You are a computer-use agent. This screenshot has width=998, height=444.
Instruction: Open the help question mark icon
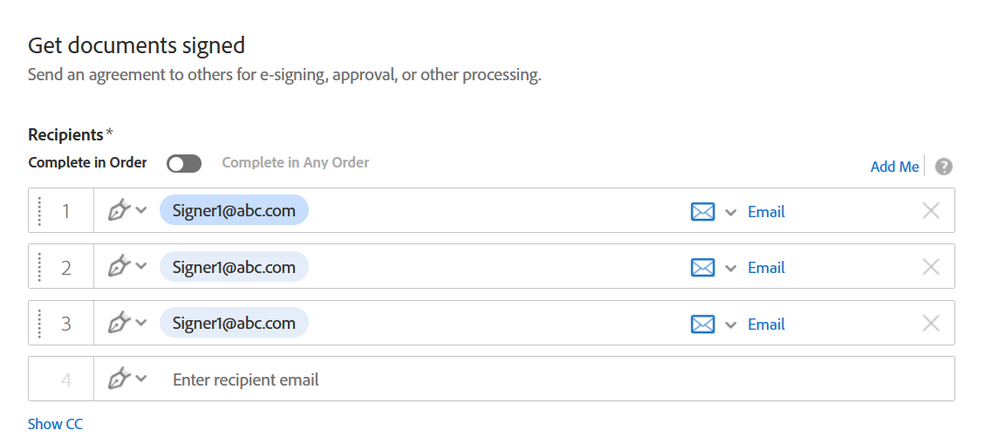[944, 167]
